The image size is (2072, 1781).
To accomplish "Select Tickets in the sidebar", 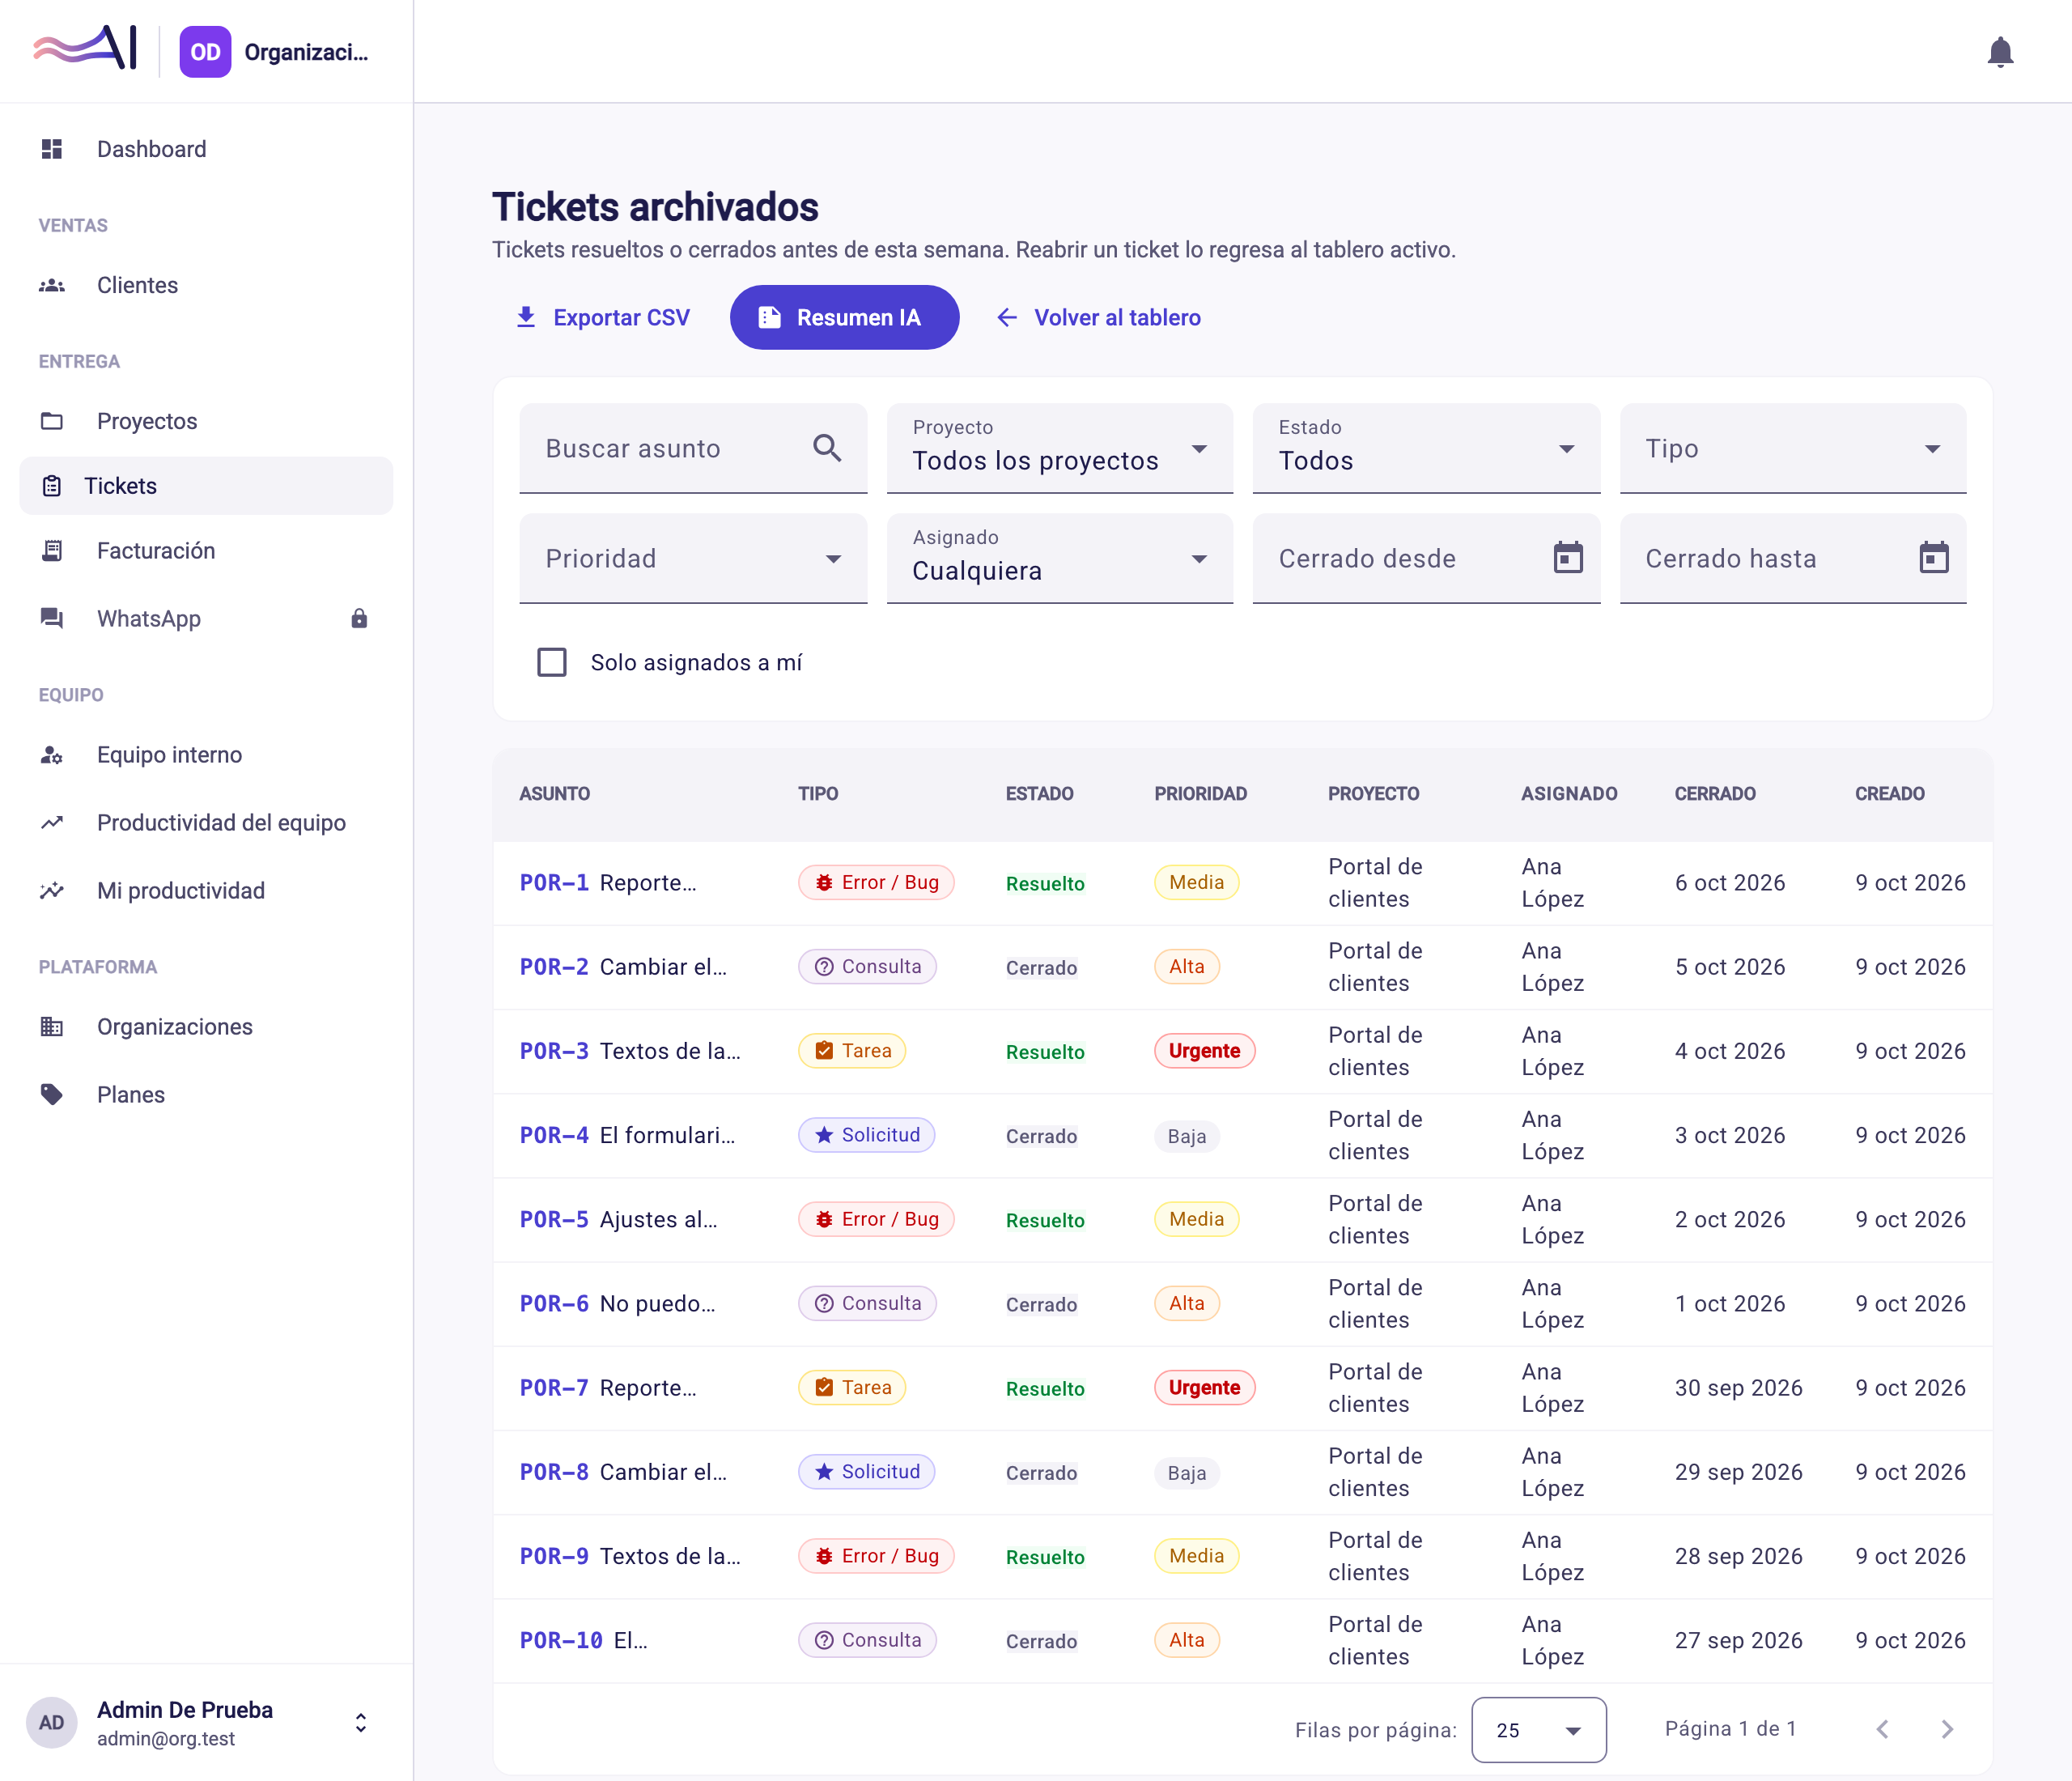I will point(206,486).
